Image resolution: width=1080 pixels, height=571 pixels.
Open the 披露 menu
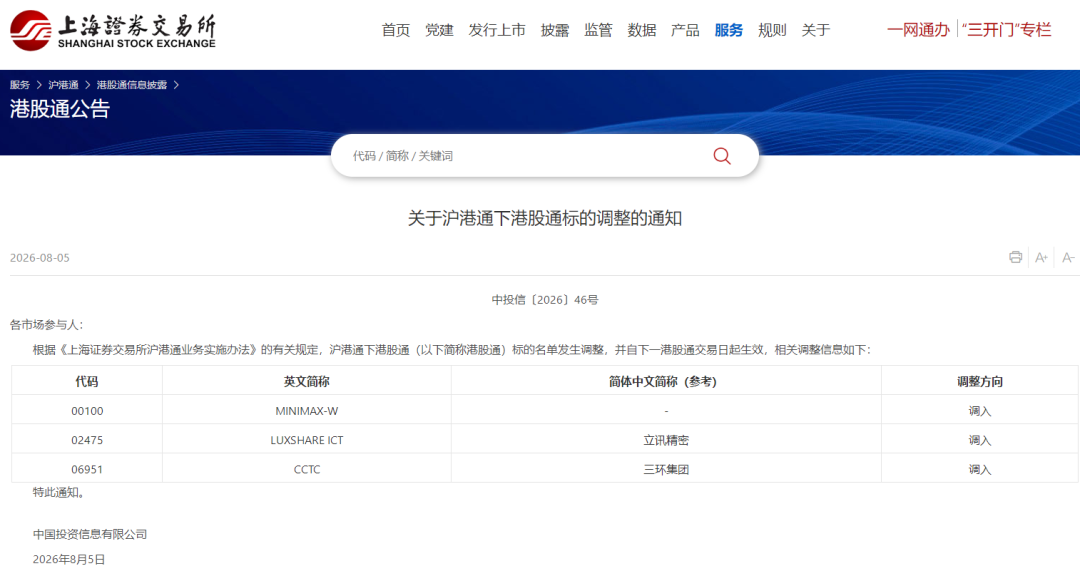(555, 30)
